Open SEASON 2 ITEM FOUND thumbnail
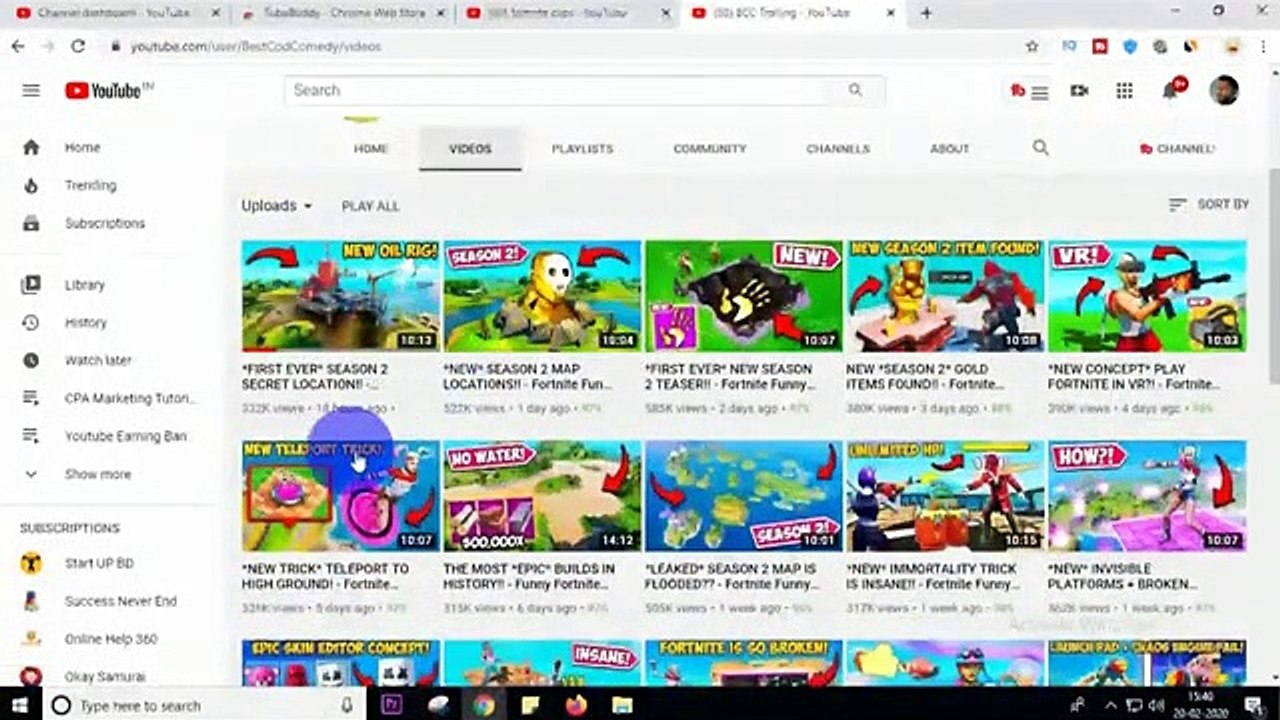The height and width of the screenshot is (720, 1280). coord(945,296)
